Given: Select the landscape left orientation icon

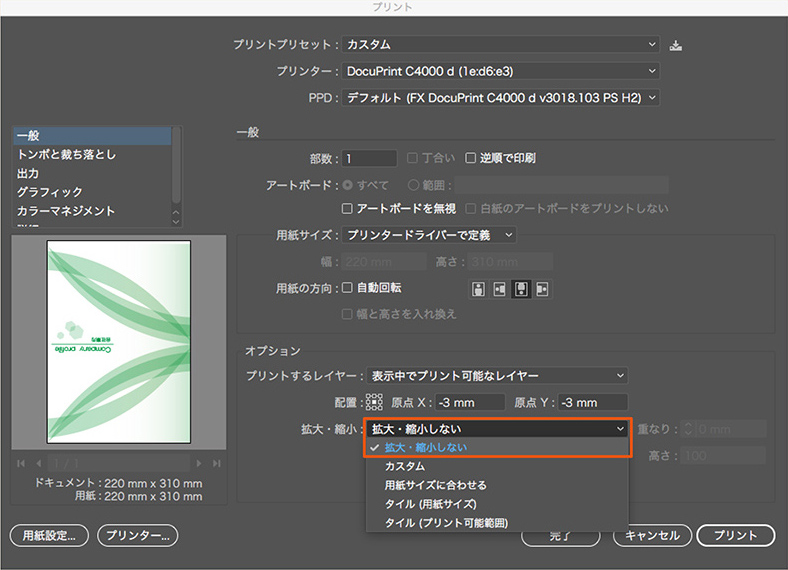Looking at the screenshot, I should tap(500, 289).
